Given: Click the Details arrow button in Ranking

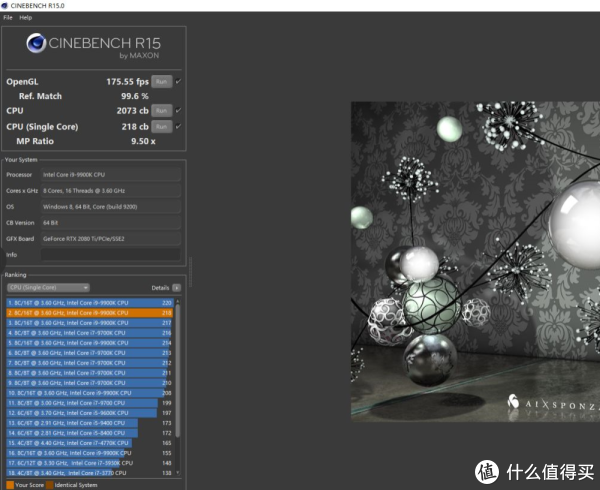Looking at the screenshot, I should coord(176,288).
